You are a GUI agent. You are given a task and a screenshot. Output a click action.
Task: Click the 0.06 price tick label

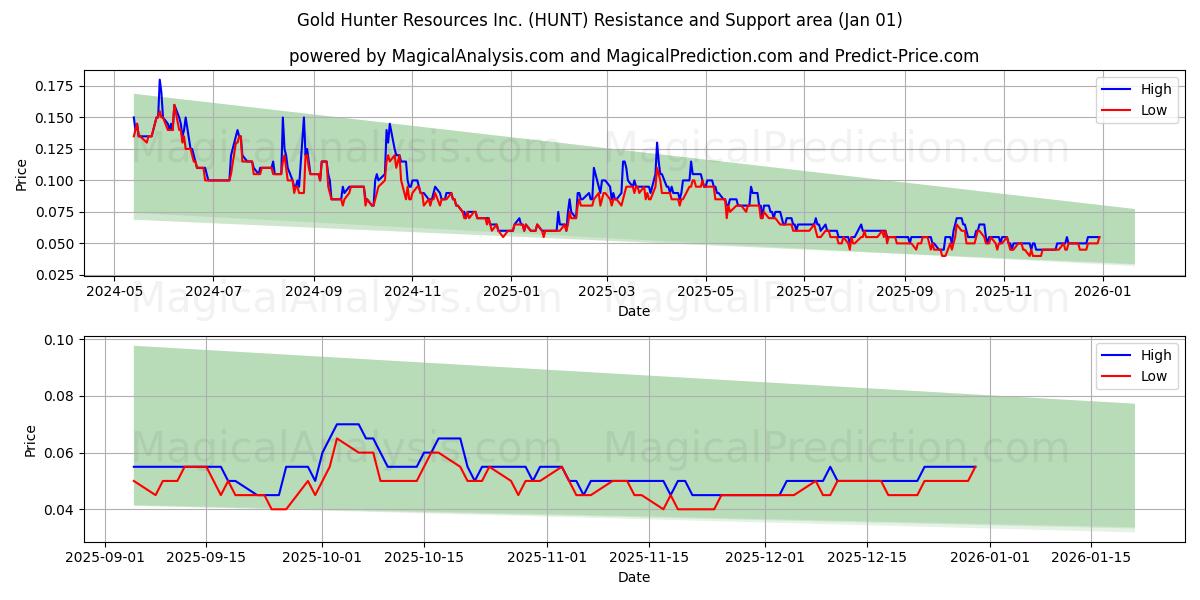click(60, 454)
